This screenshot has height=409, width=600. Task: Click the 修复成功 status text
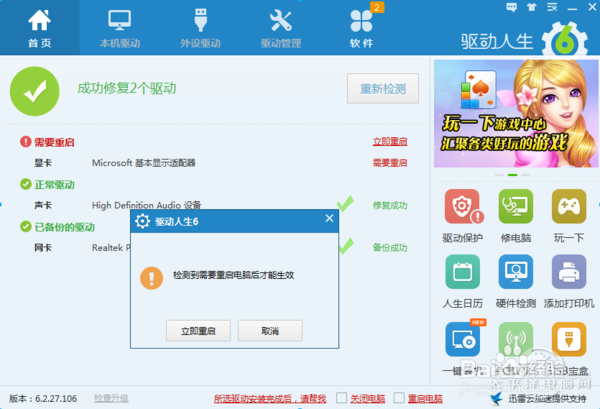(x=390, y=205)
